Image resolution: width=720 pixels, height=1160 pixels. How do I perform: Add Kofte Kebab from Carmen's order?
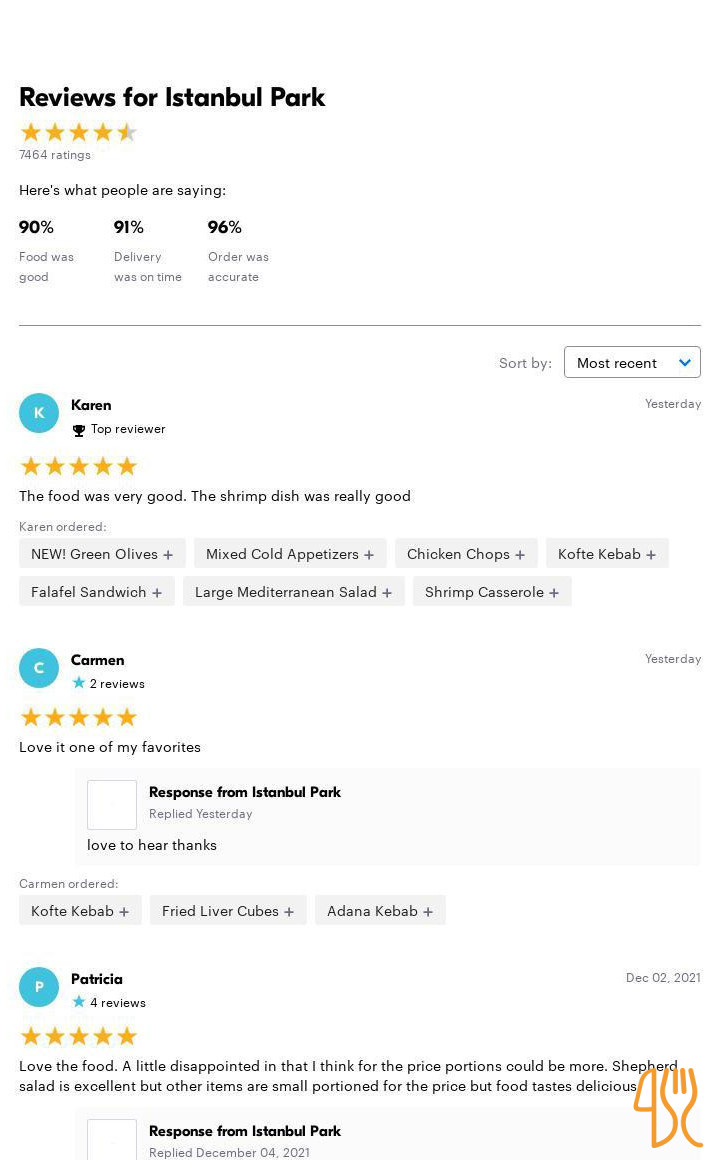(x=80, y=911)
